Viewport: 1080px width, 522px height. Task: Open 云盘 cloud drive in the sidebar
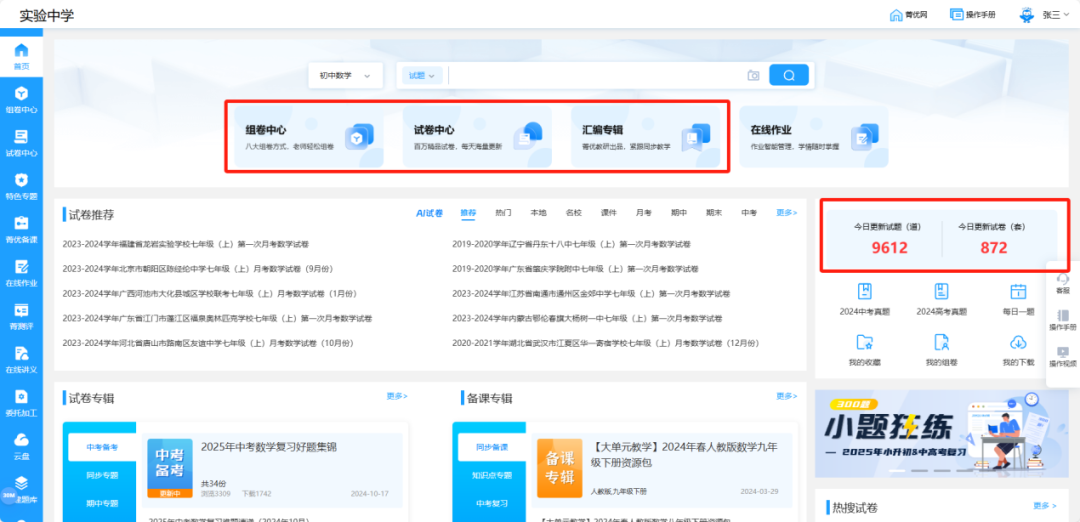click(21, 447)
